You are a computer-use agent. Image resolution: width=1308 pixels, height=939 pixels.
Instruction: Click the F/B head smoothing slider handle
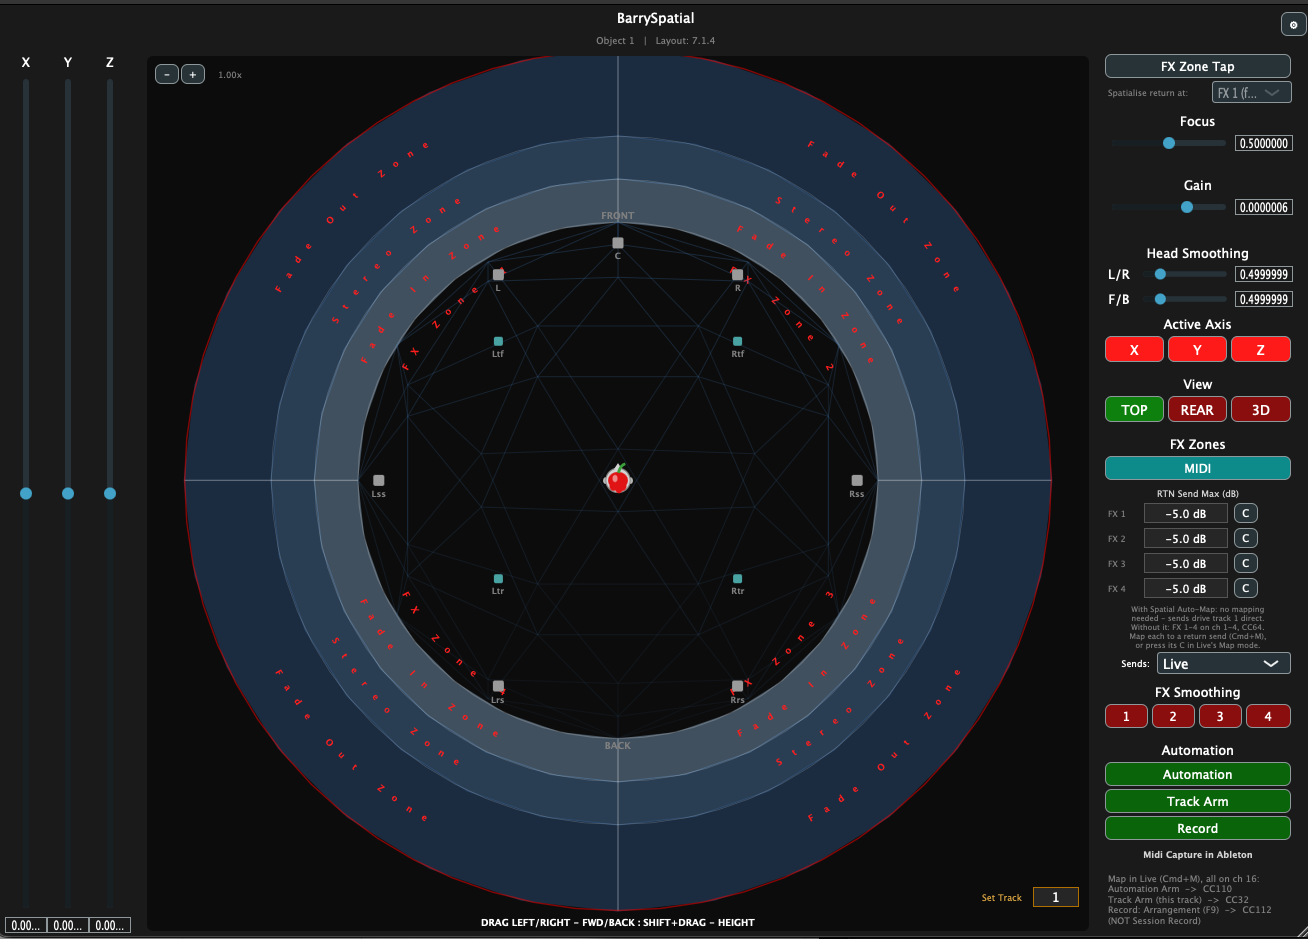pos(1160,298)
